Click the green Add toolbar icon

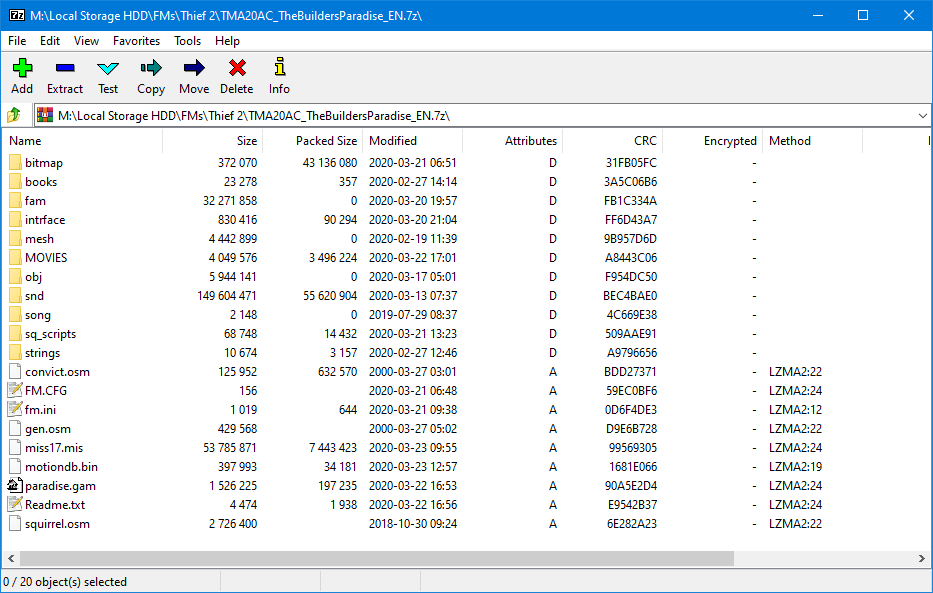22,68
